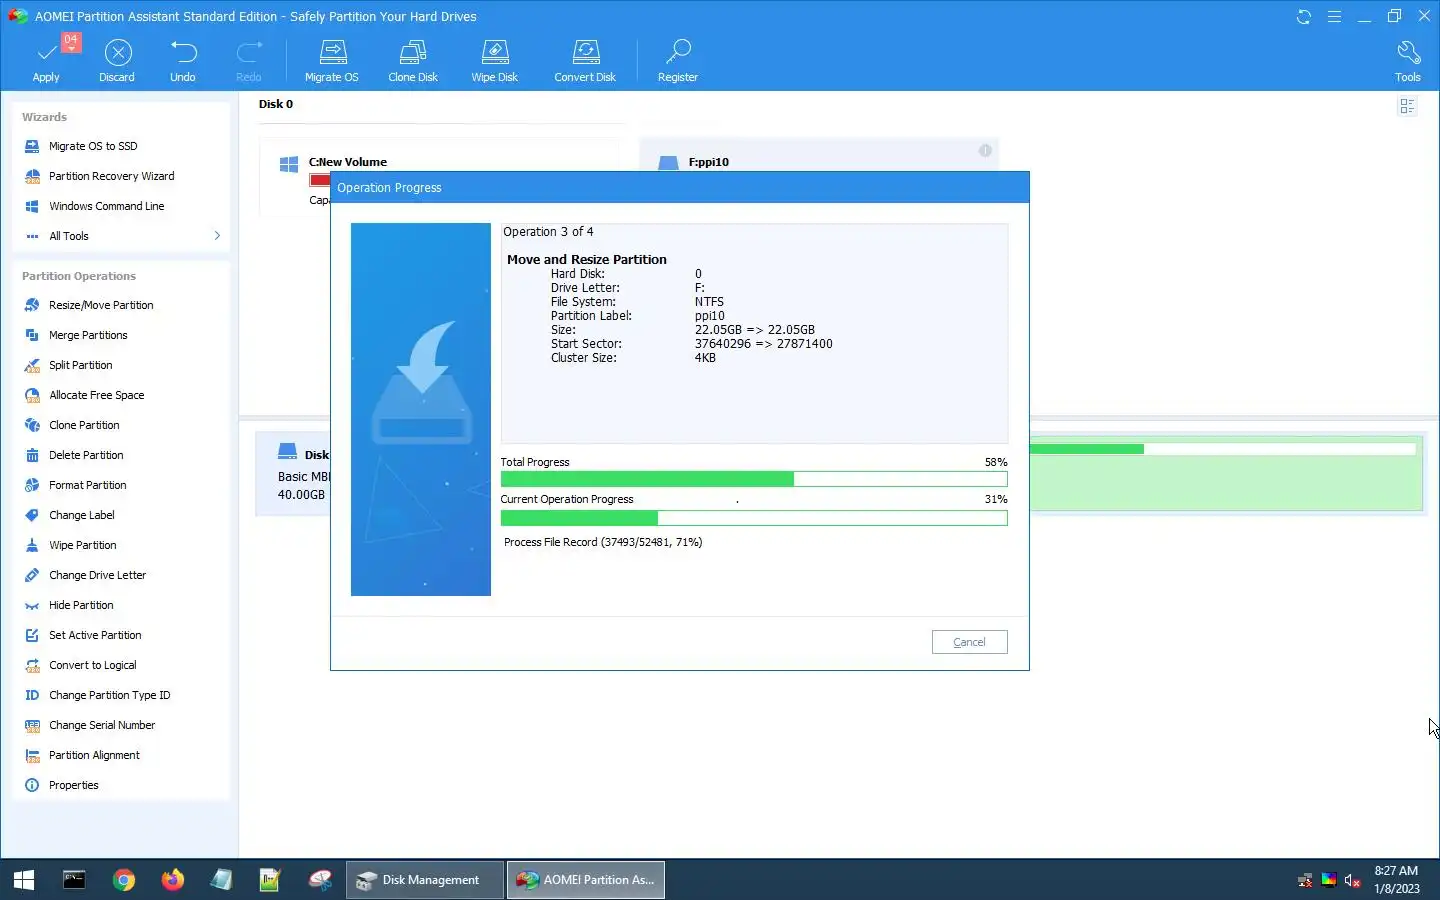Switch to Disk Management taskbar window
This screenshot has height=900, width=1440.
point(425,880)
